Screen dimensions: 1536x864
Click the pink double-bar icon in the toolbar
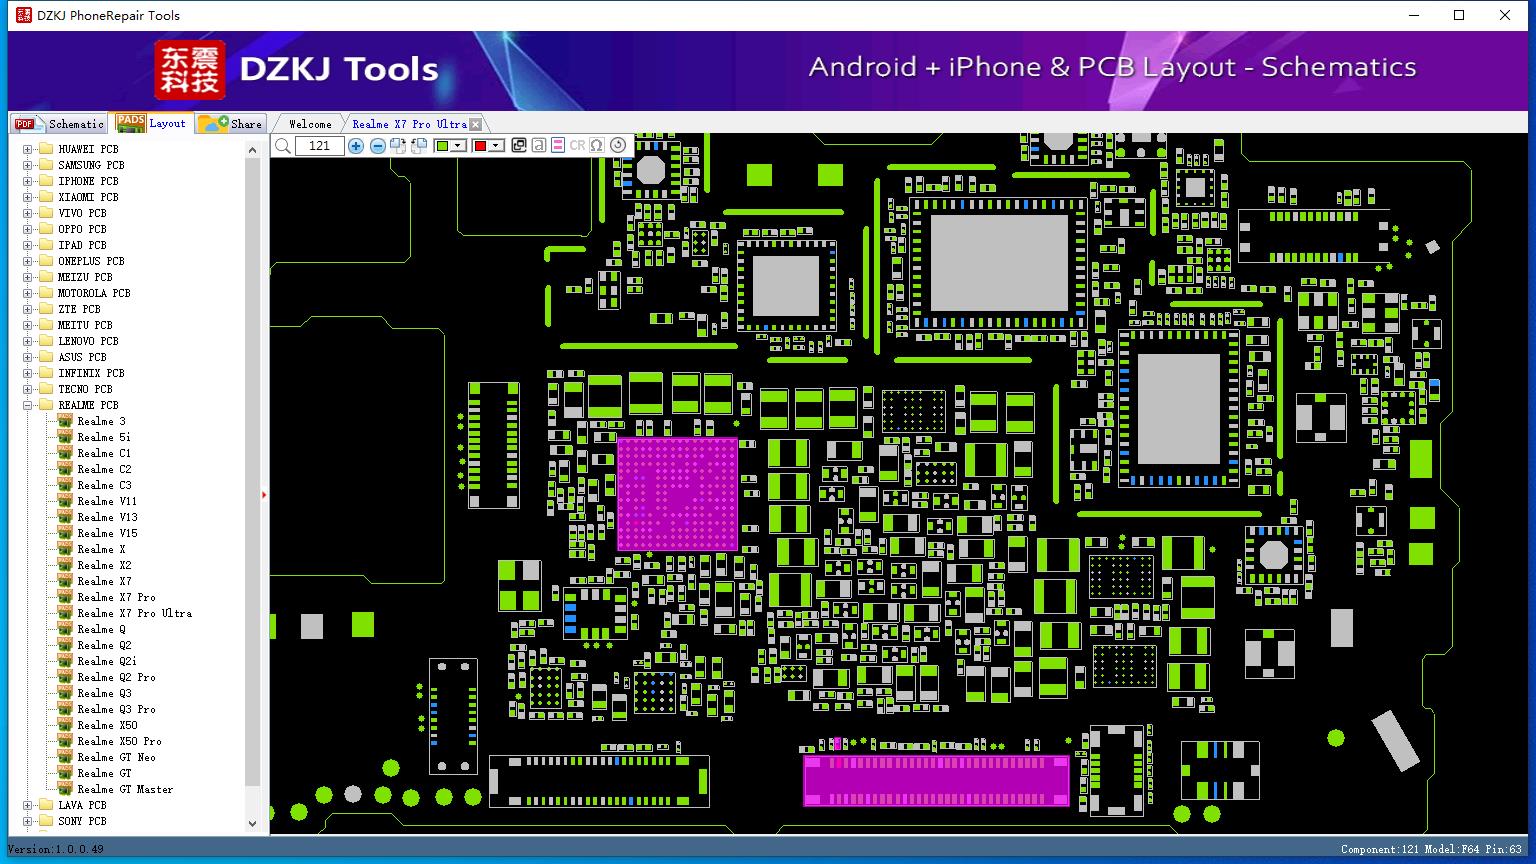pyautogui.click(x=558, y=146)
